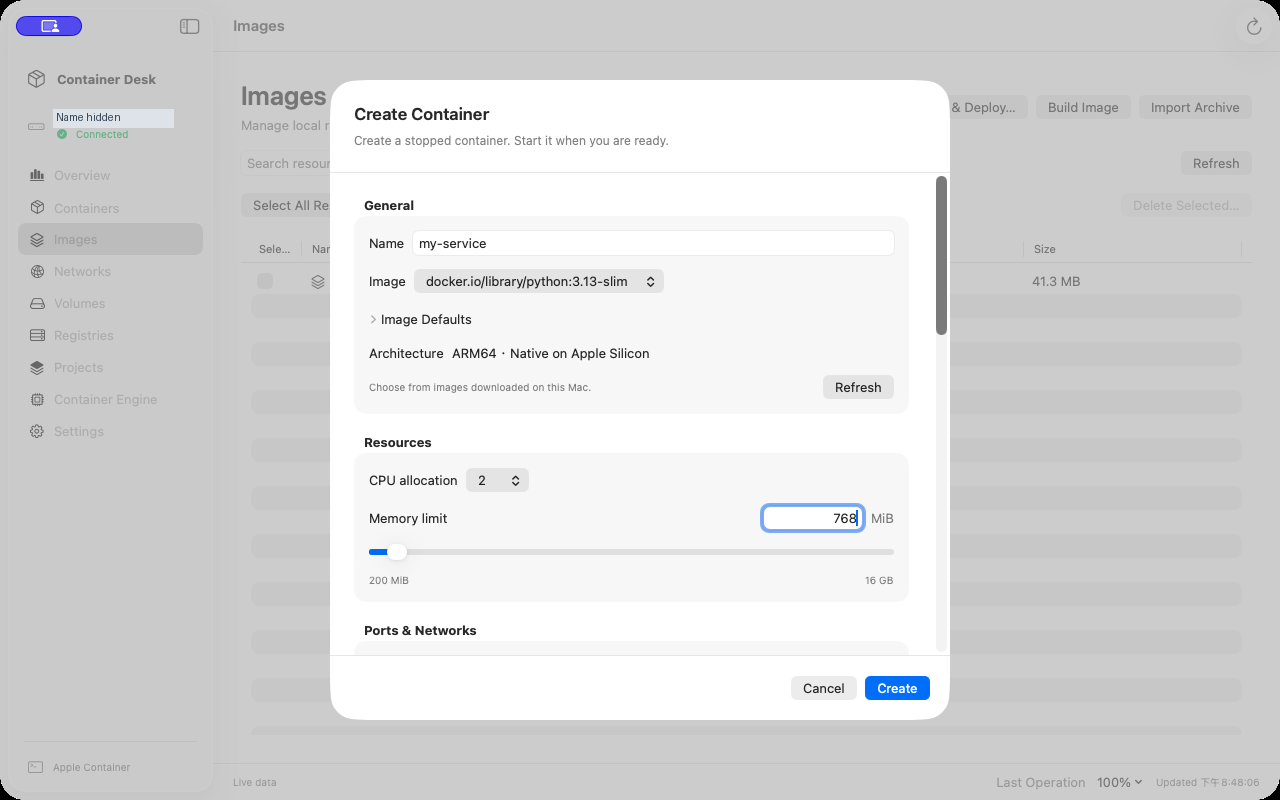Click the Connected status label
The height and width of the screenshot is (800, 1280).
point(102,135)
